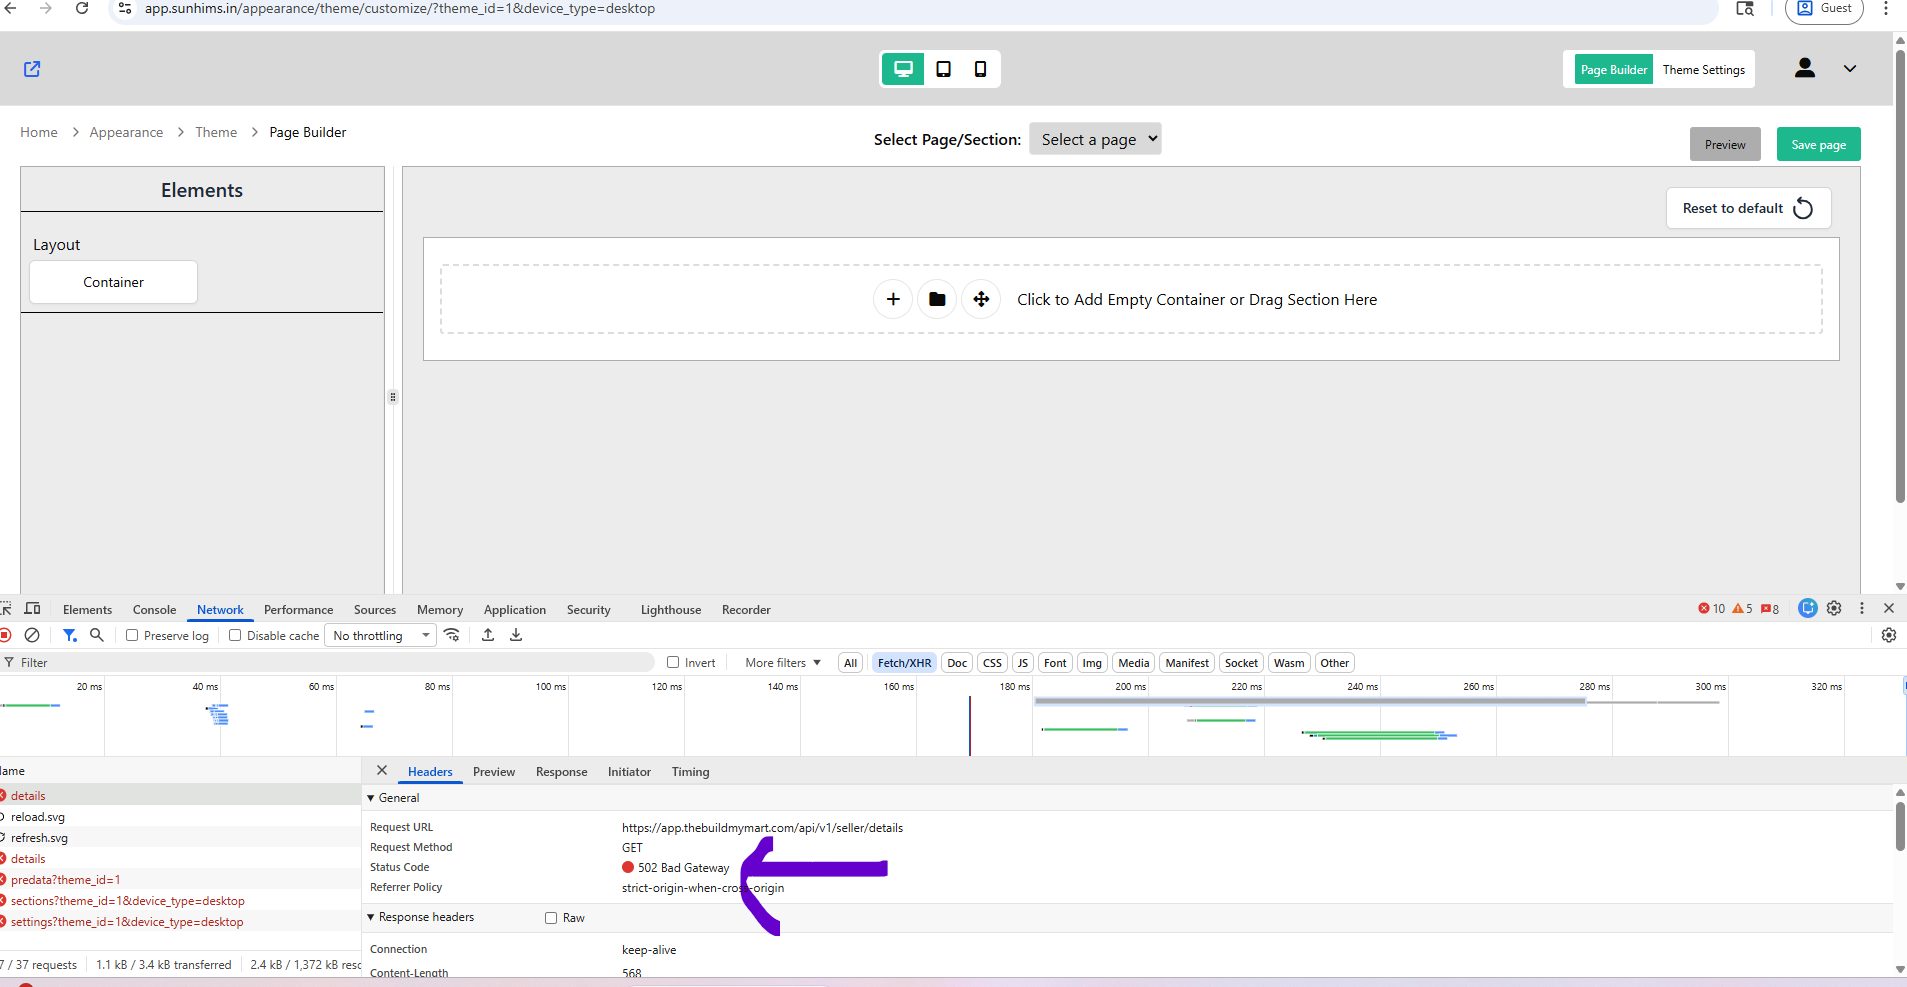Import HAR file with upload icon
The image size is (1907, 987).
tap(488, 635)
